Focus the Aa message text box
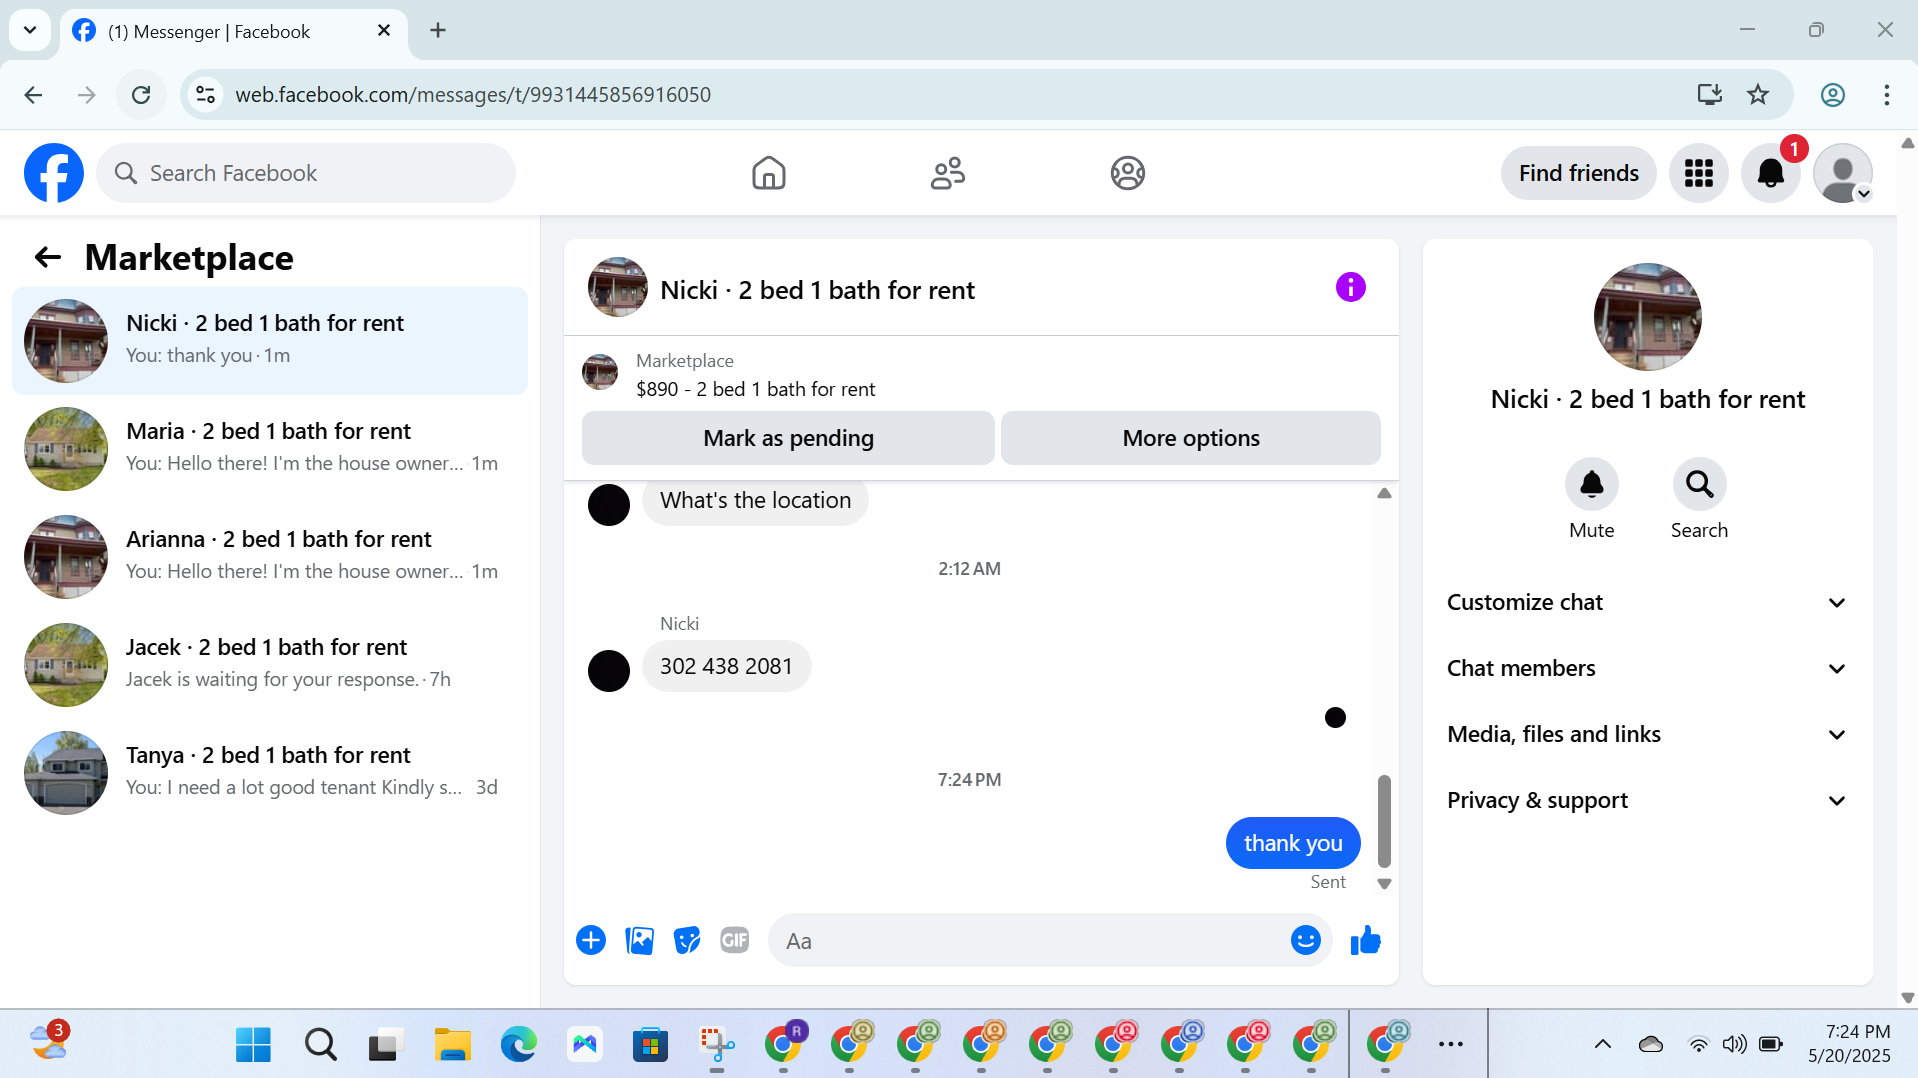This screenshot has height=1078, width=1918. pos(1030,940)
